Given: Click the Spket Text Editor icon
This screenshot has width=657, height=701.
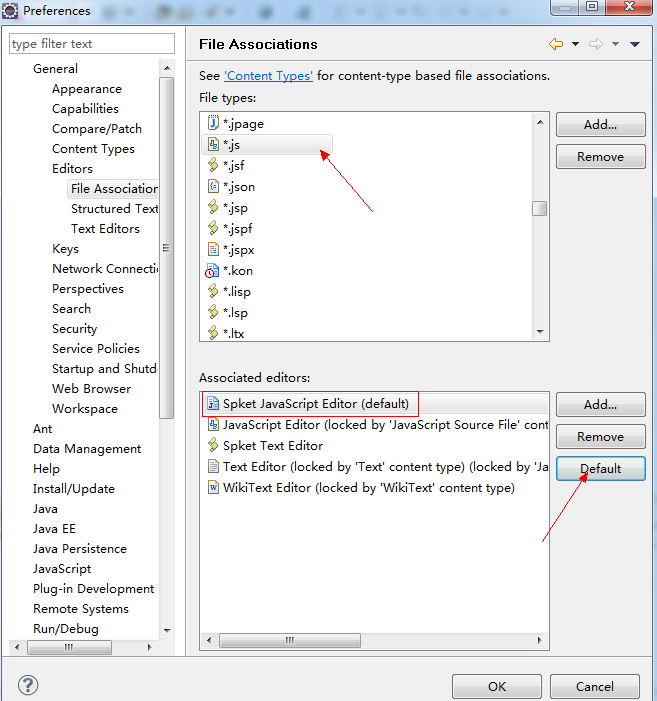Looking at the screenshot, I should click(x=213, y=445).
